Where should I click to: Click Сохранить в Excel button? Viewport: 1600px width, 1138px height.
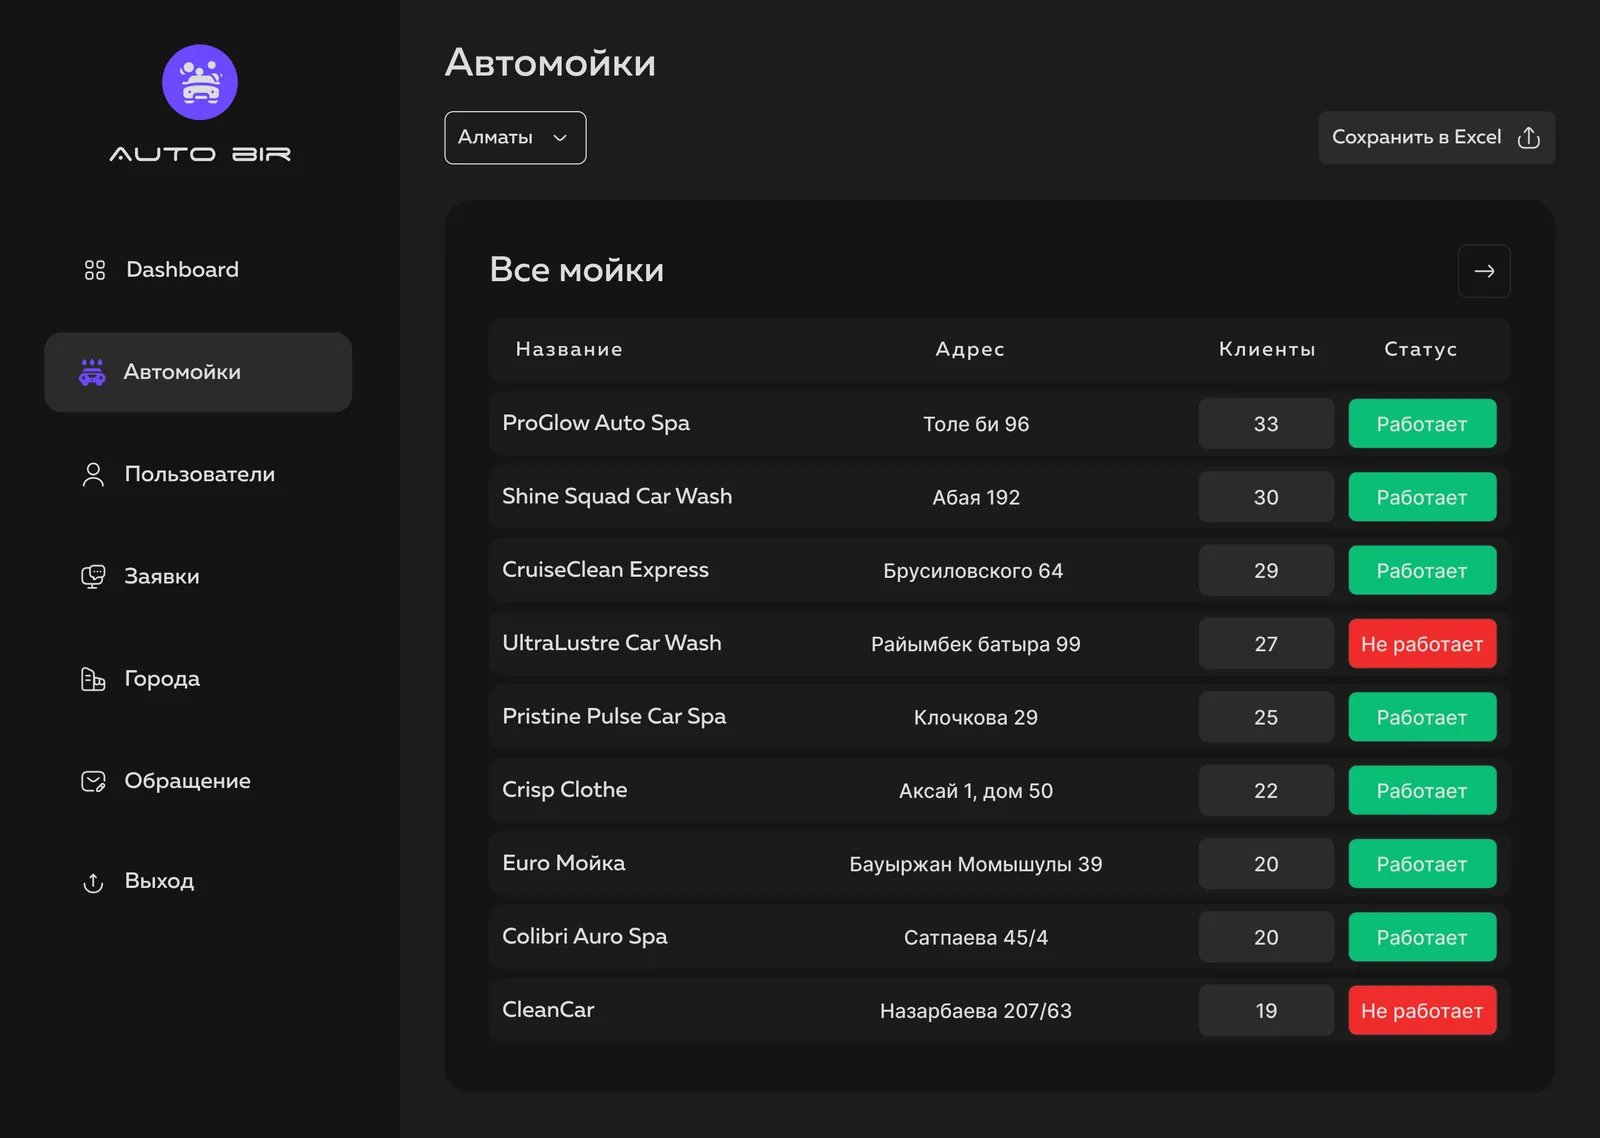point(1436,137)
